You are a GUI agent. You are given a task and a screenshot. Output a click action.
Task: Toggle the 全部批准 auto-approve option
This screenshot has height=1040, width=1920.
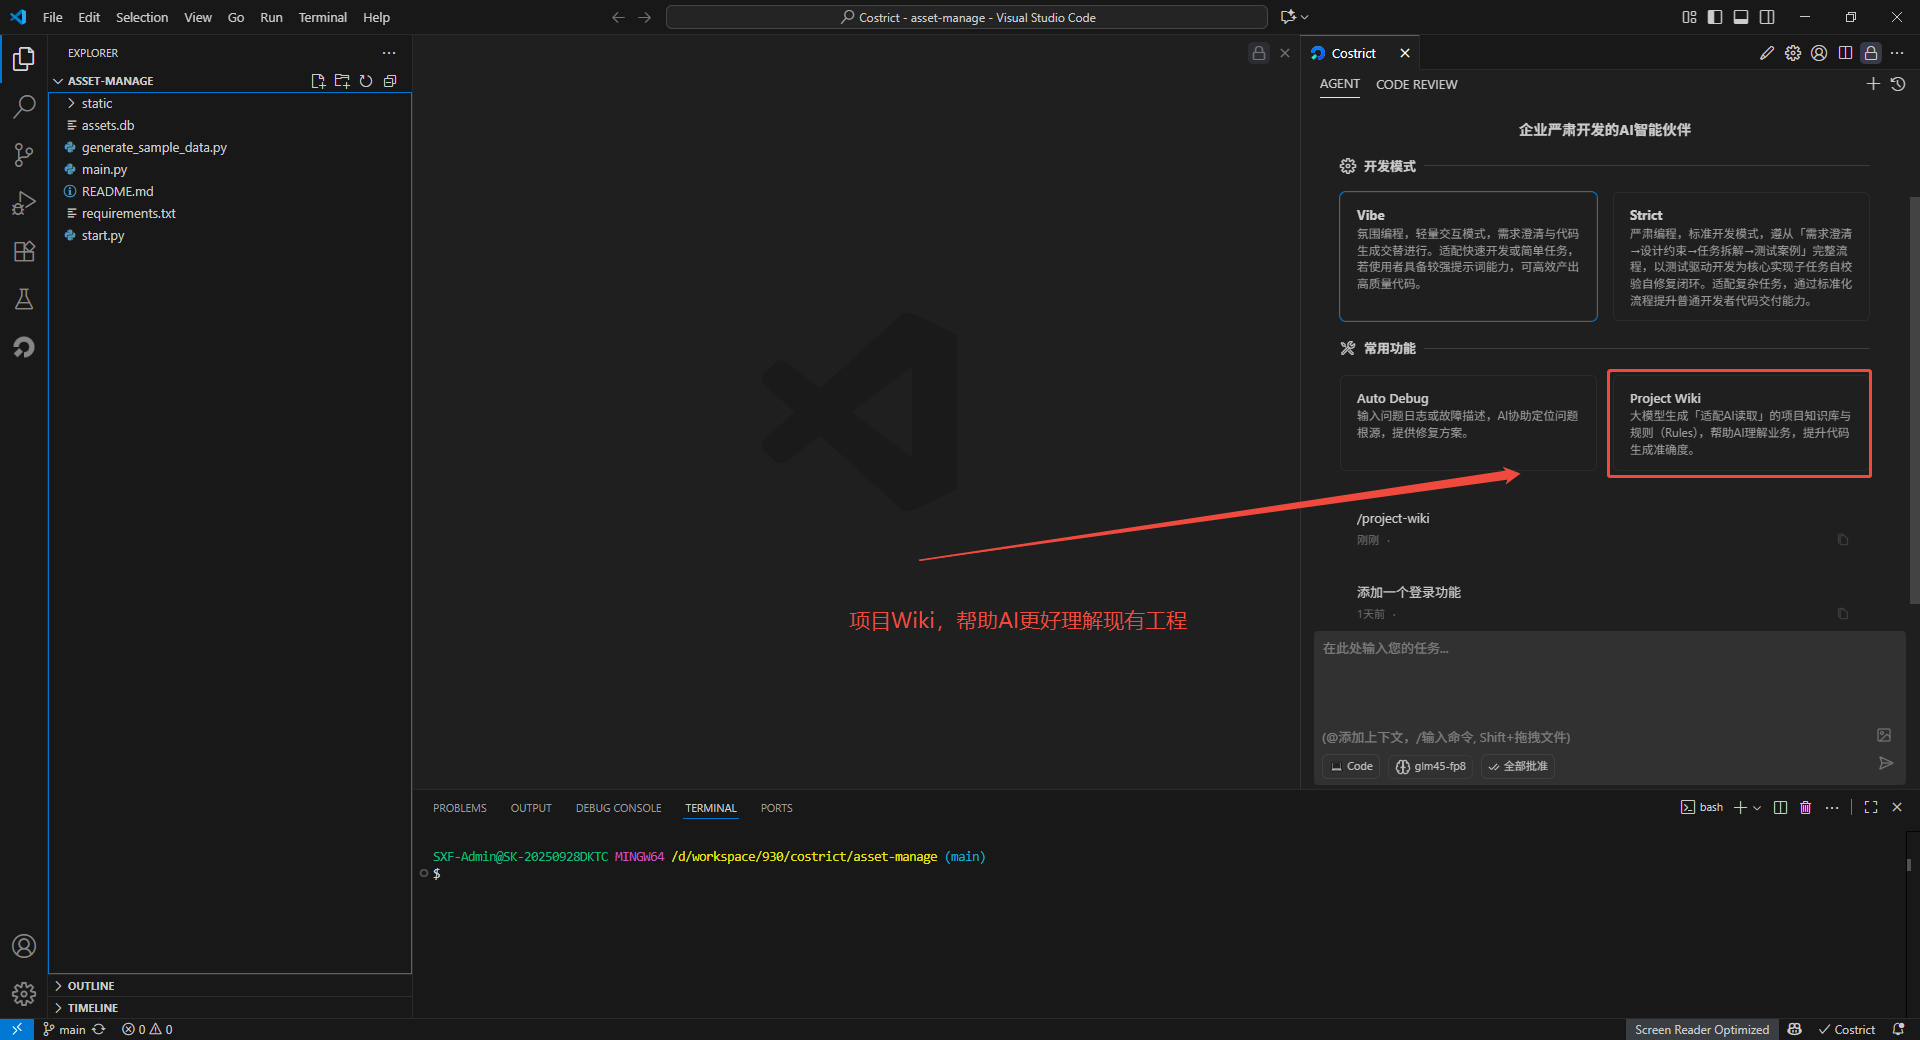[x=1518, y=767]
